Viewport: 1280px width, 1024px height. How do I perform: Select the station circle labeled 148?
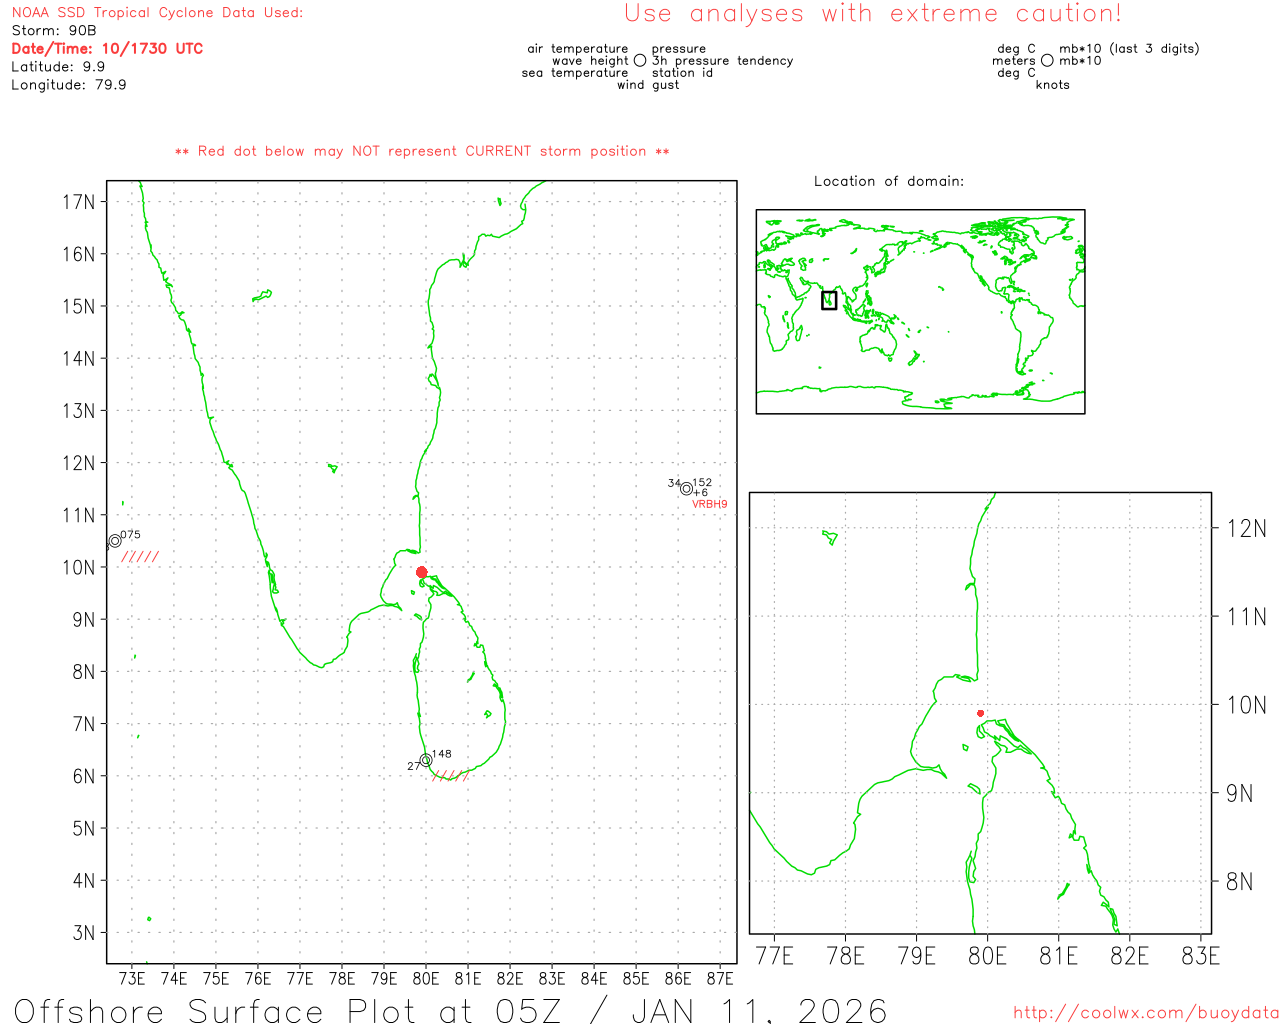tap(426, 760)
